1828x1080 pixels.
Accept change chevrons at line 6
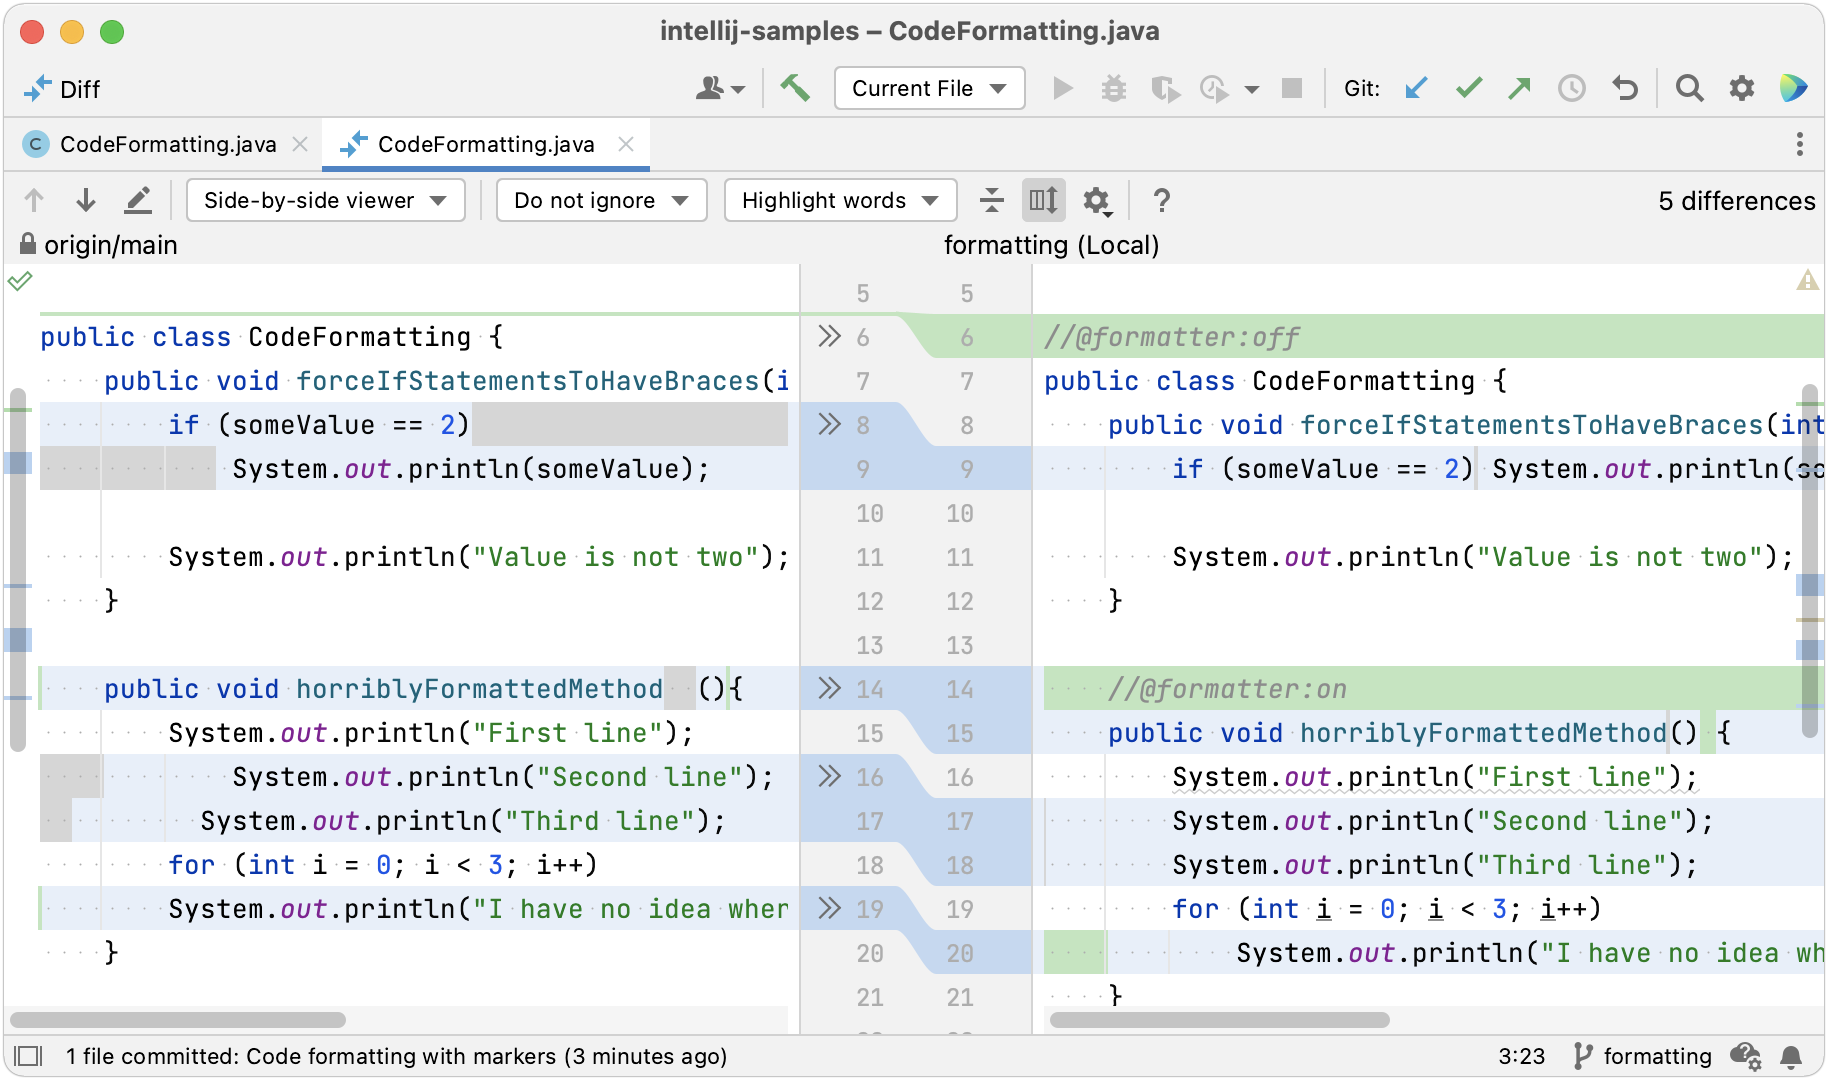click(829, 336)
